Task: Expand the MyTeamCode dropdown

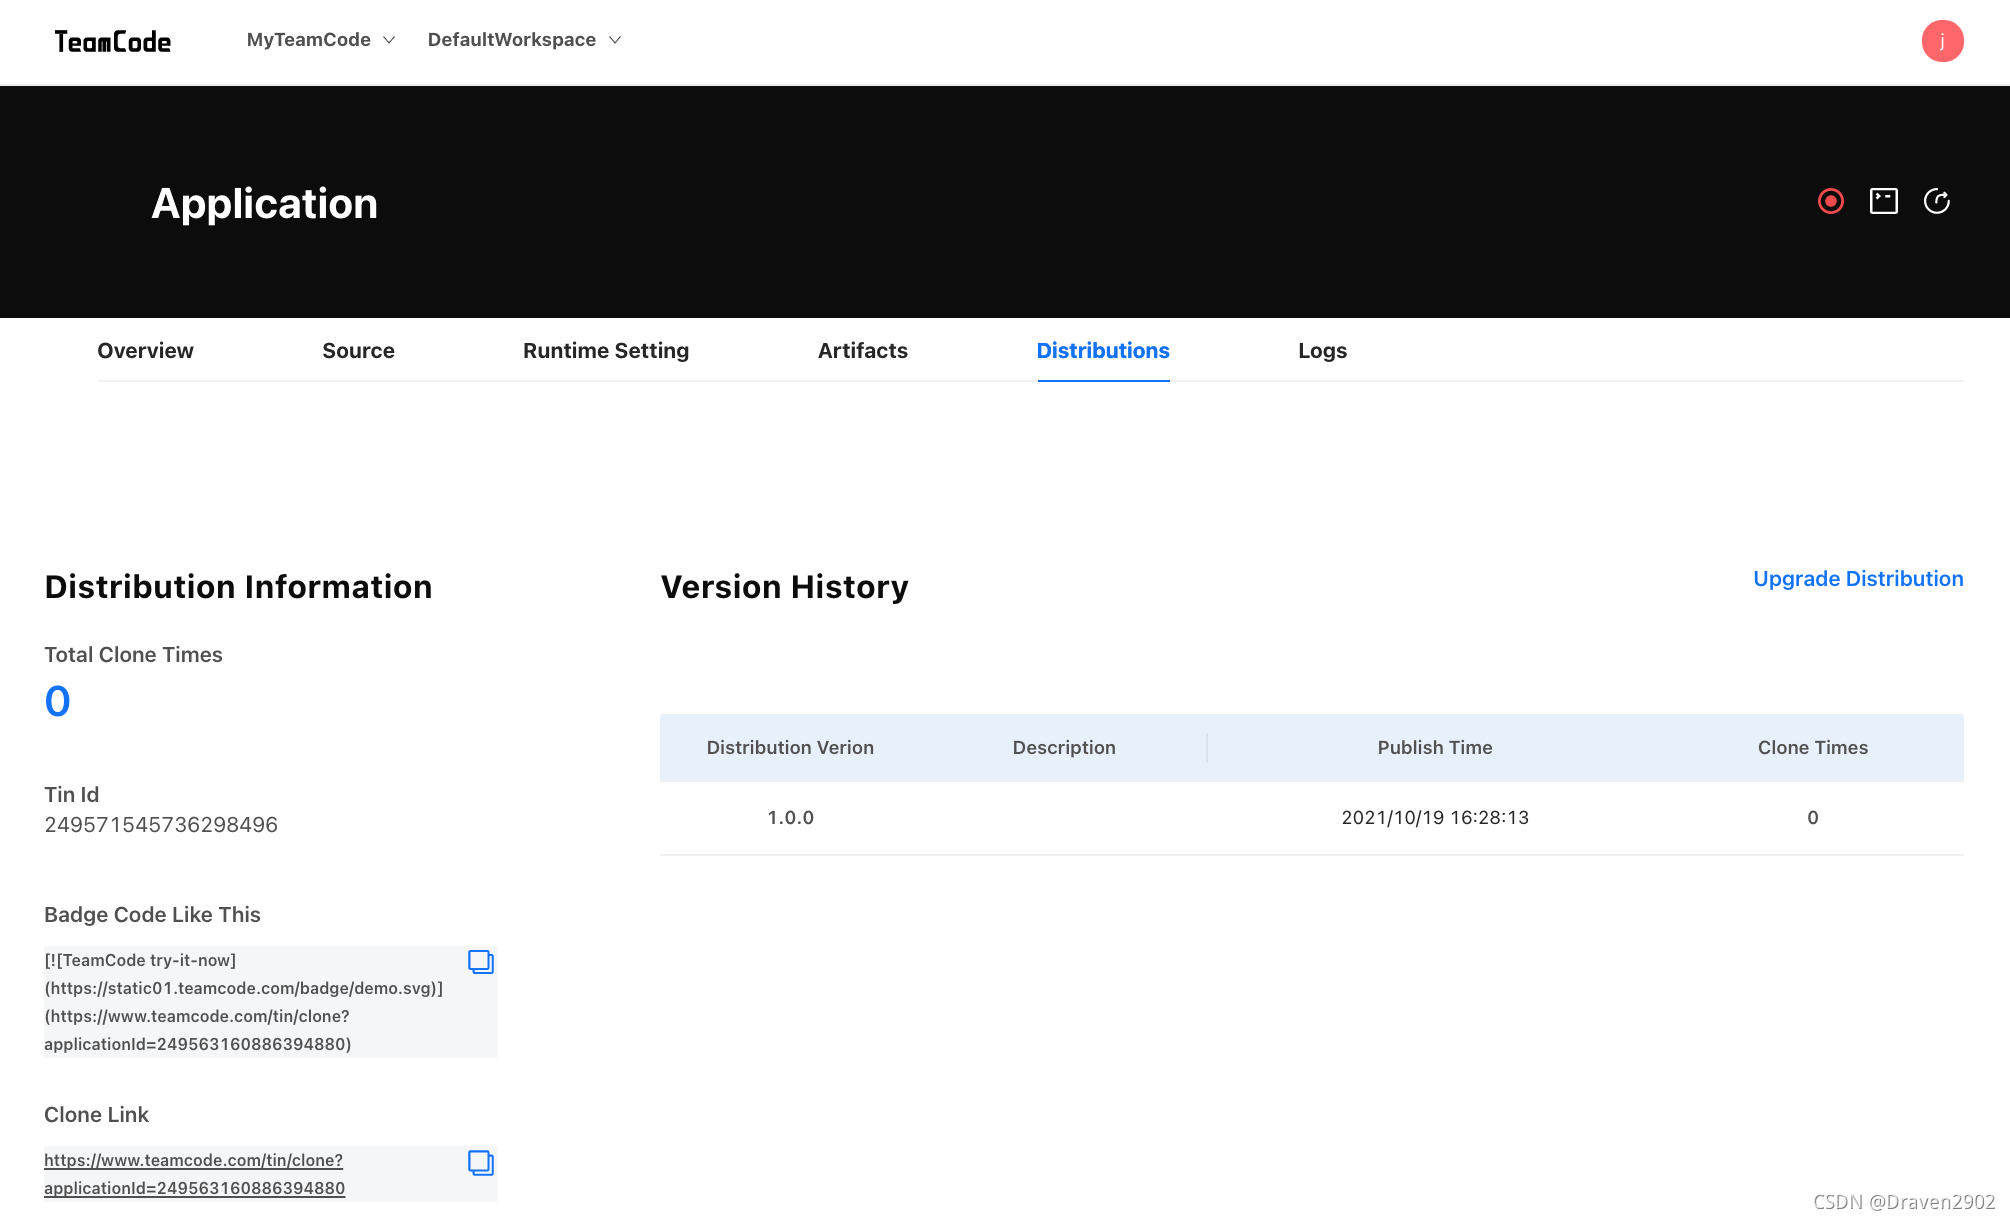Action: click(320, 40)
